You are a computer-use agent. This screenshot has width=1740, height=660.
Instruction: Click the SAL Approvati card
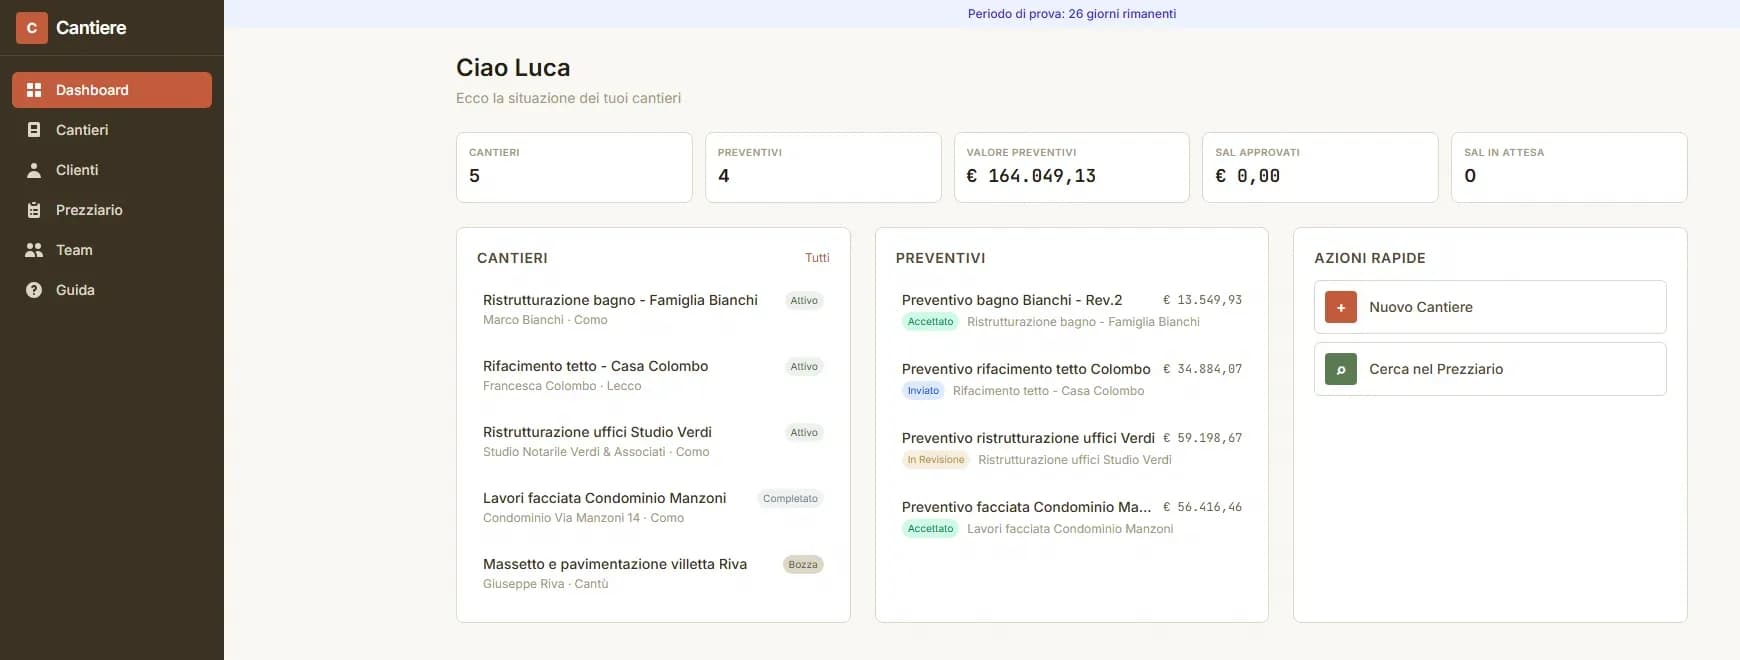click(x=1320, y=167)
